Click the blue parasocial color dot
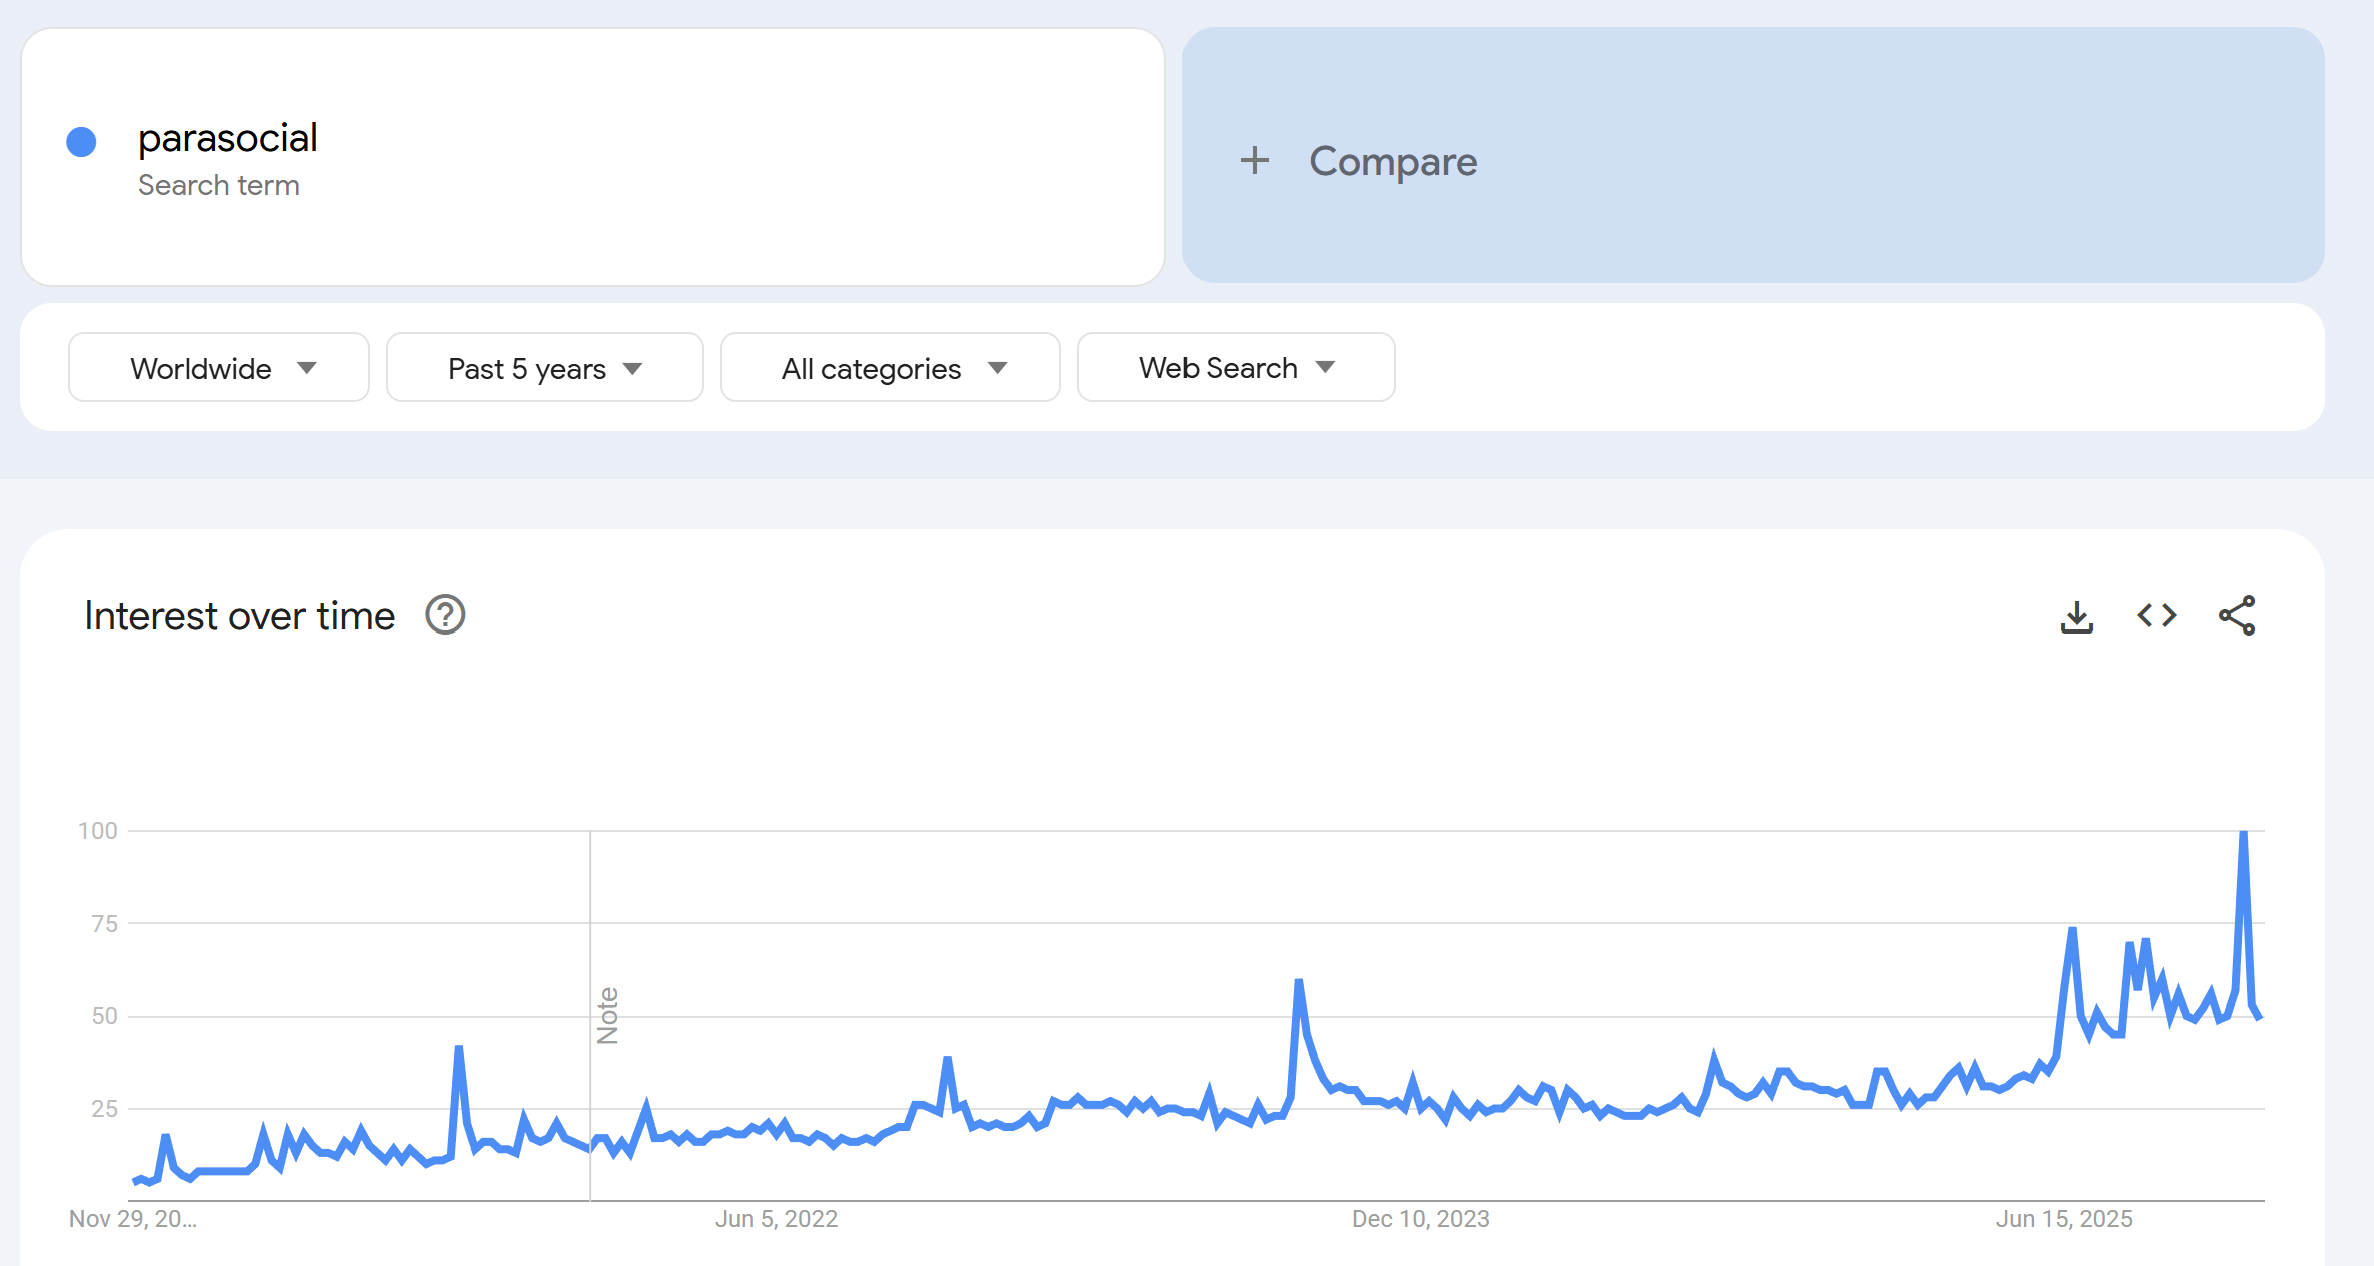The height and width of the screenshot is (1266, 2374). click(x=81, y=142)
